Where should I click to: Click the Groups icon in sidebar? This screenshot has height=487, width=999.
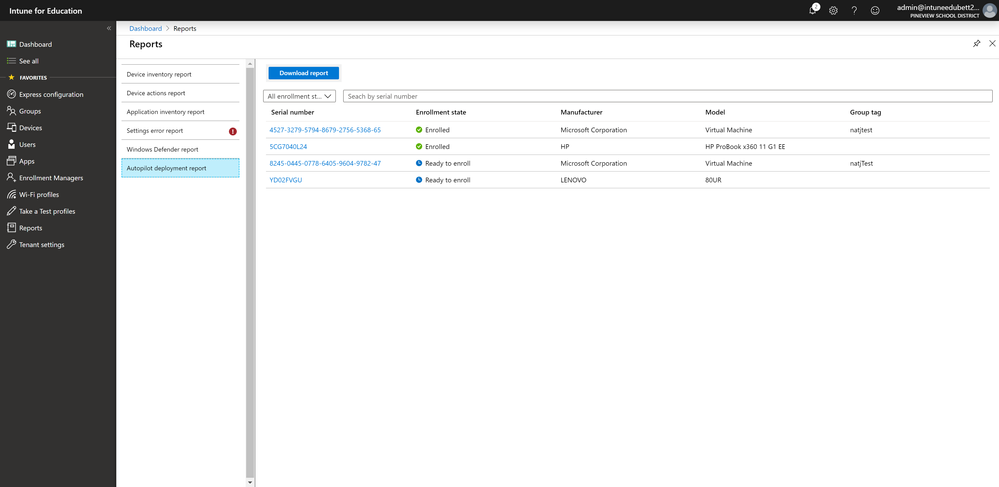11,111
